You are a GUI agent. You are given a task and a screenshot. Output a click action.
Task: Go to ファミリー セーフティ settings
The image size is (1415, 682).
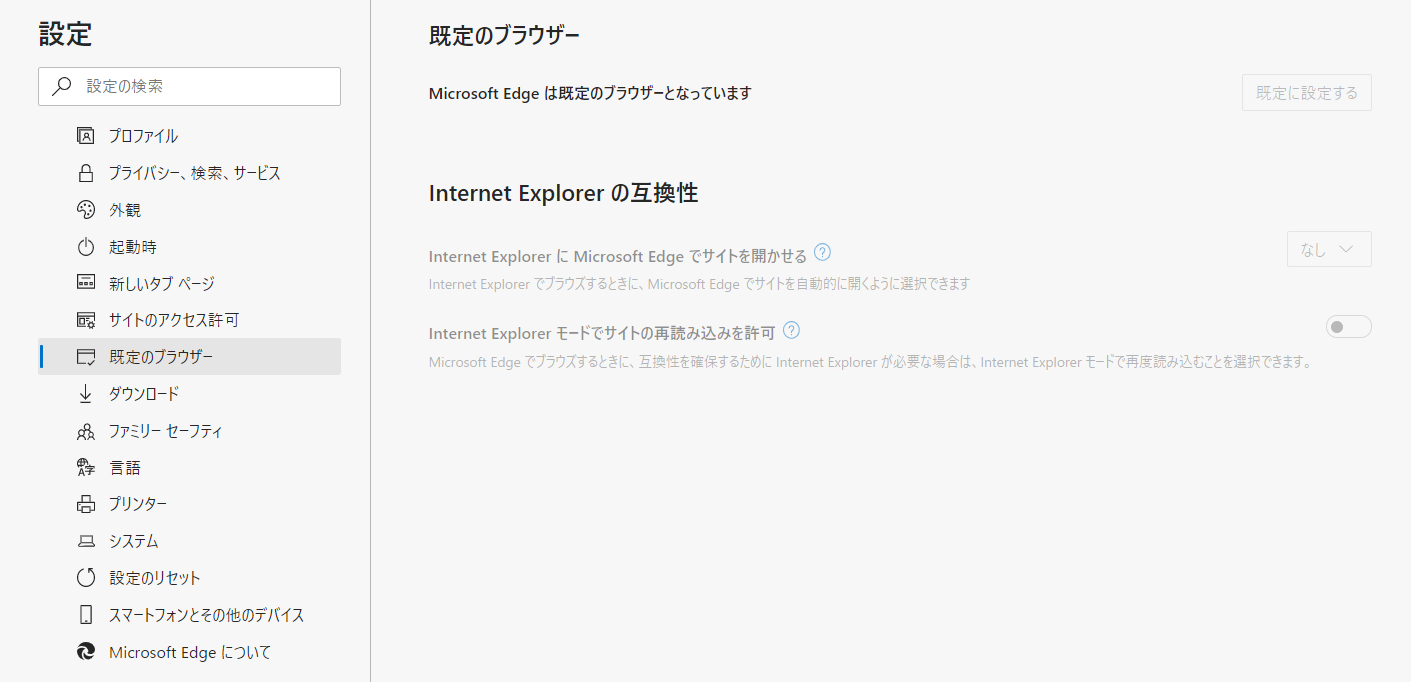pyautogui.click(x=189, y=431)
